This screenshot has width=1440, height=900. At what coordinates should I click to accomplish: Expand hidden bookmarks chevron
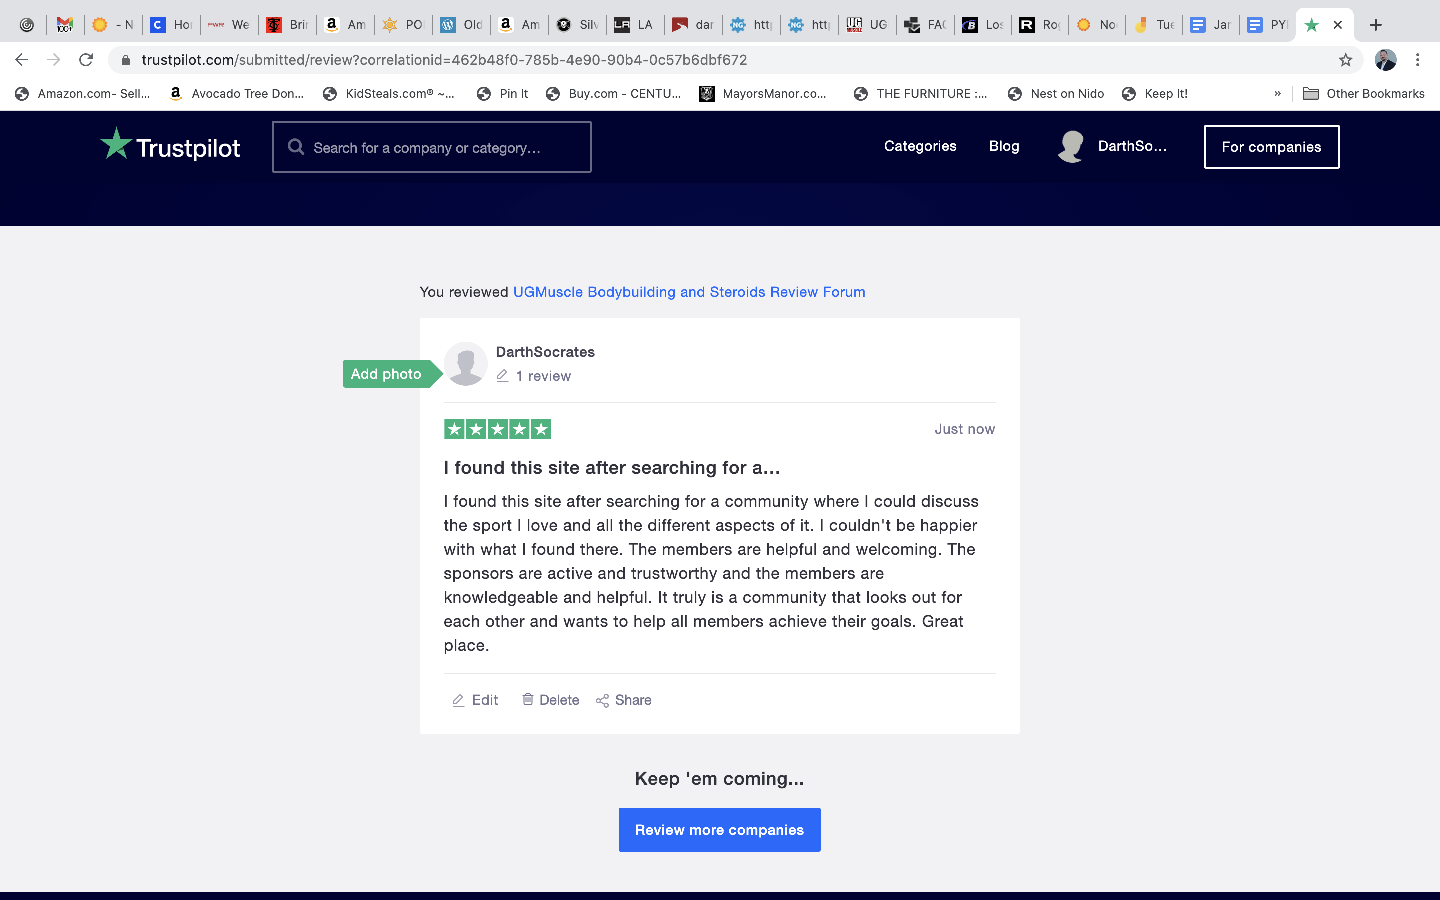[x=1277, y=94]
